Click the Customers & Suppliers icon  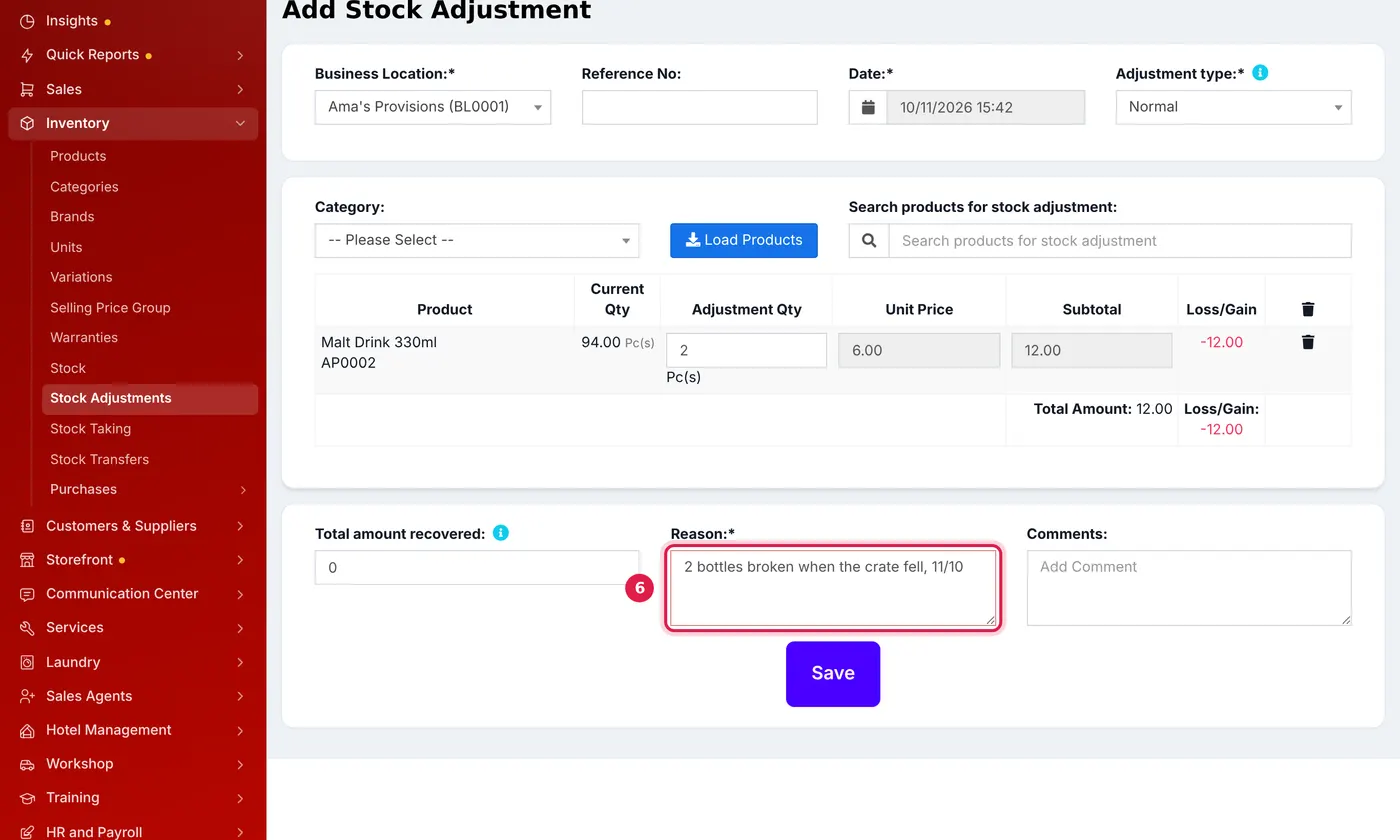[27, 526]
